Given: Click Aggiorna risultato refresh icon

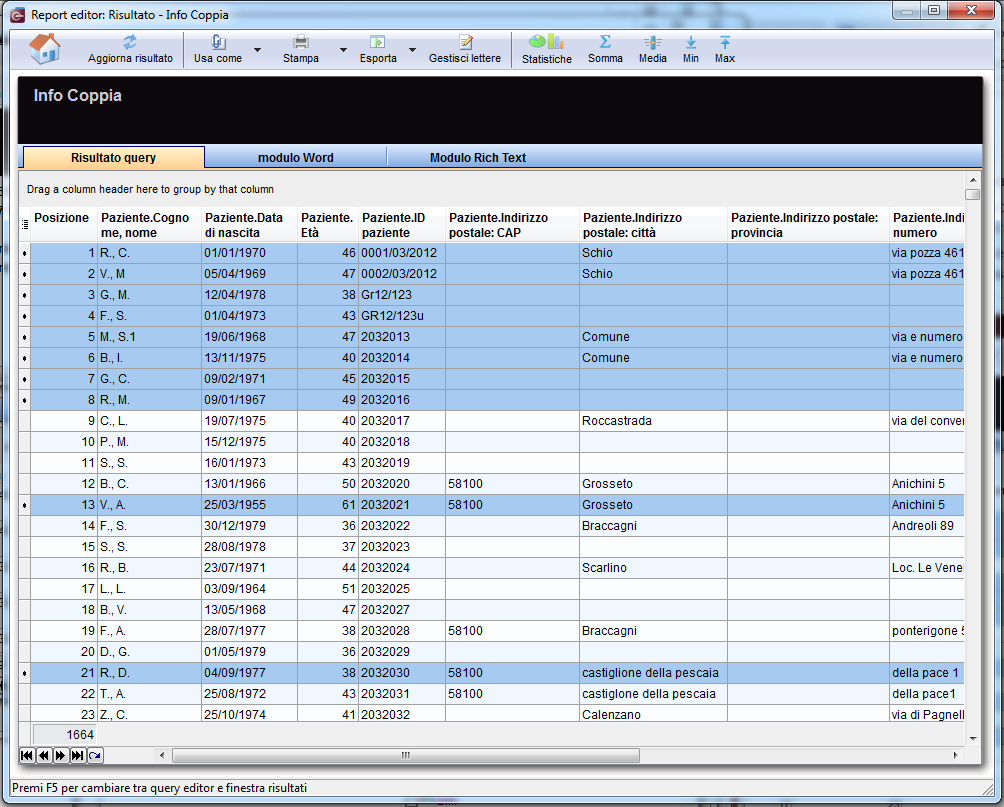Looking at the screenshot, I should coord(130,42).
